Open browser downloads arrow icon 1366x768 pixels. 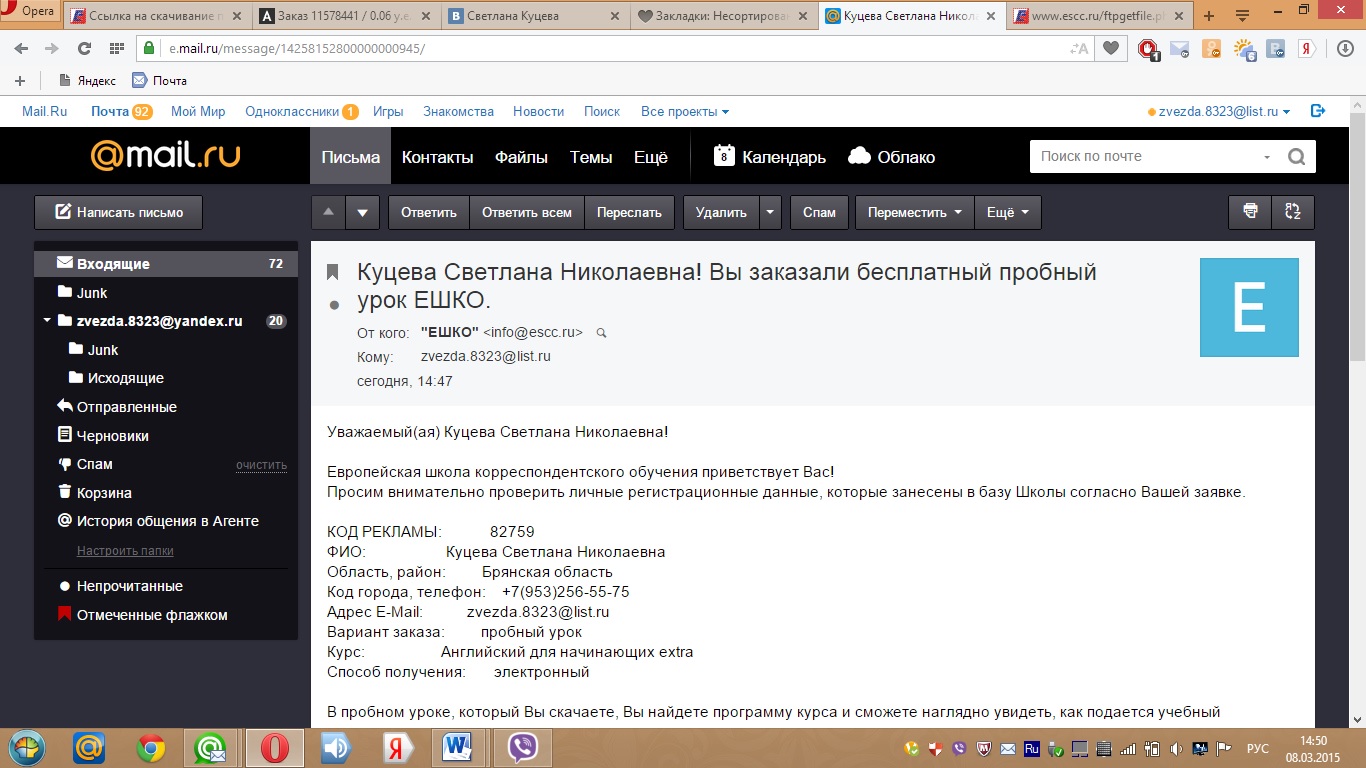(x=1345, y=48)
